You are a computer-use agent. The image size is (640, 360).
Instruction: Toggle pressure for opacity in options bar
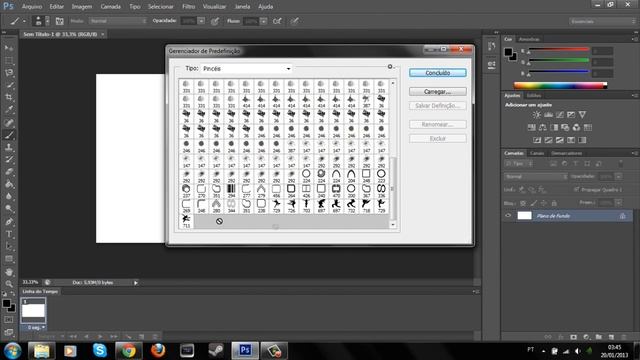pos(215,21)
